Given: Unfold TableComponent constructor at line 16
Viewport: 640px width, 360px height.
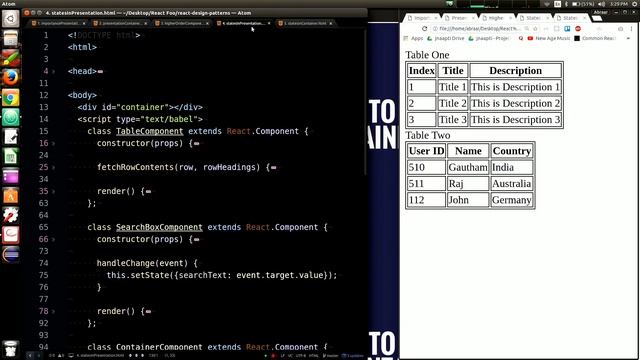Looking at the screenshot, I should point(53,143).
